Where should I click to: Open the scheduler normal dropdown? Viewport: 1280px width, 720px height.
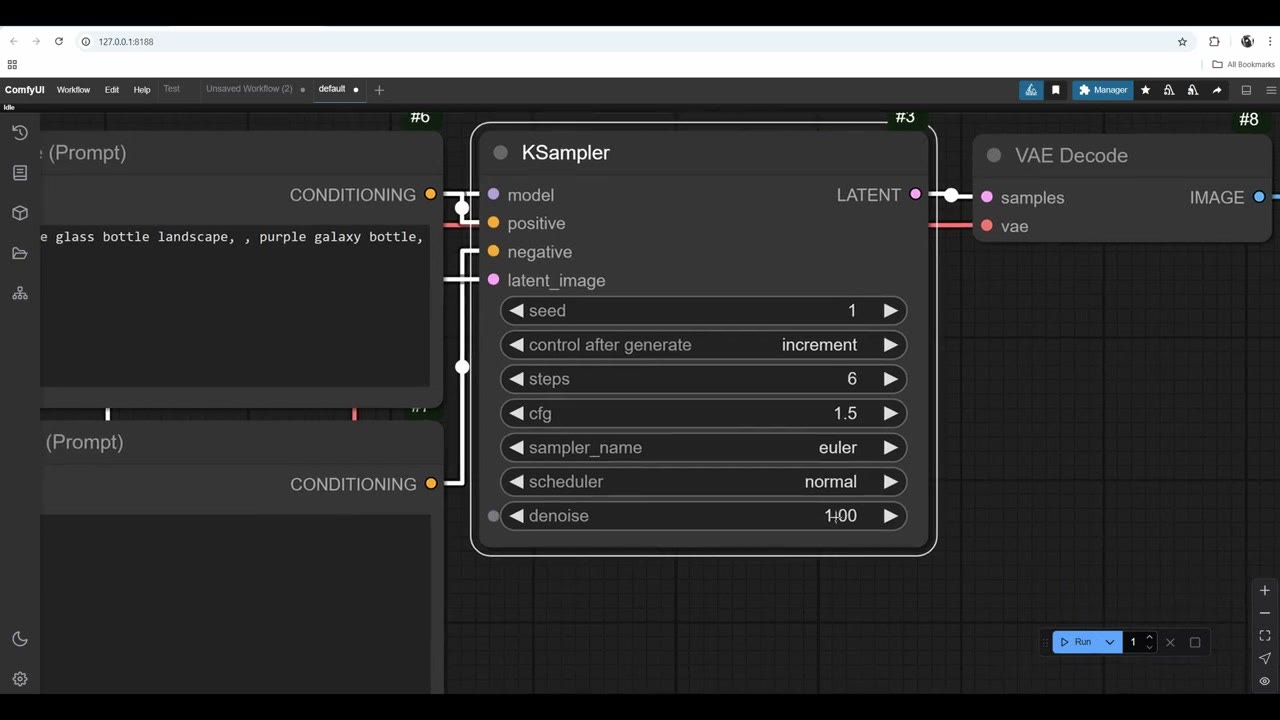point(703,482)
